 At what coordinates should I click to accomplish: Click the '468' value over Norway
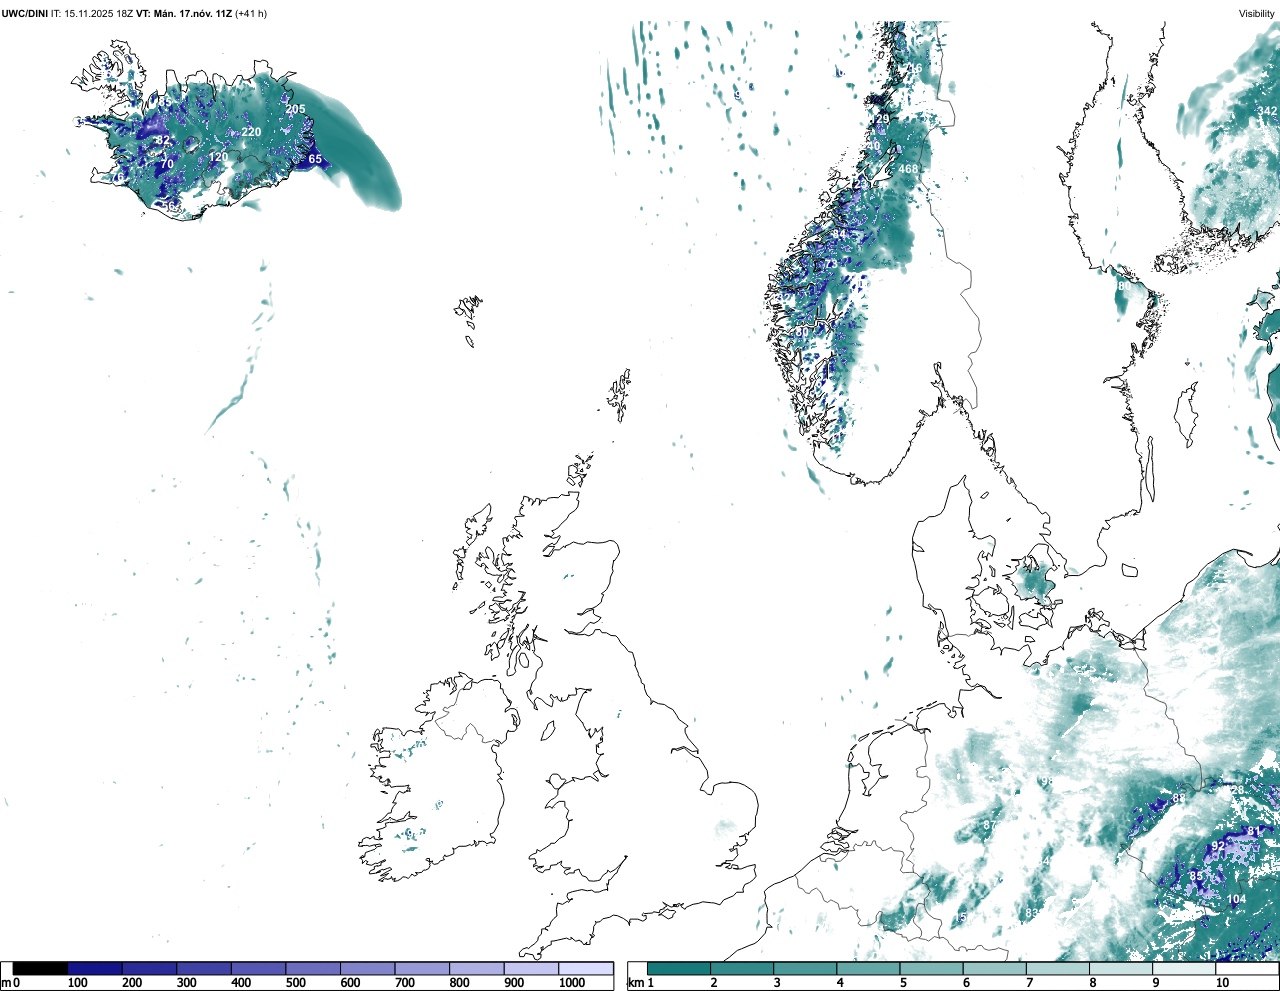[x=908, y=169]
